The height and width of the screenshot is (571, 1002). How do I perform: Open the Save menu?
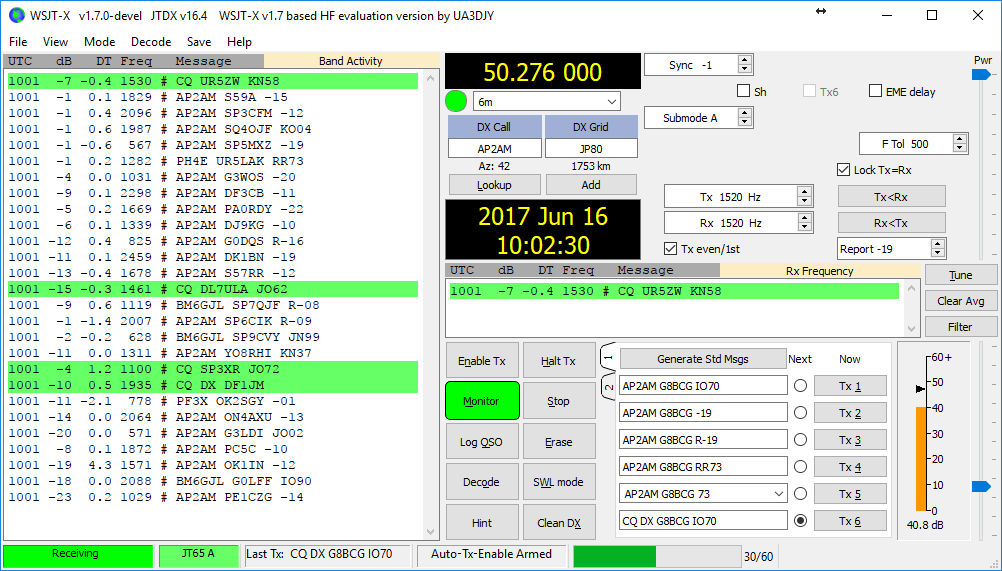tap(199, 42)
